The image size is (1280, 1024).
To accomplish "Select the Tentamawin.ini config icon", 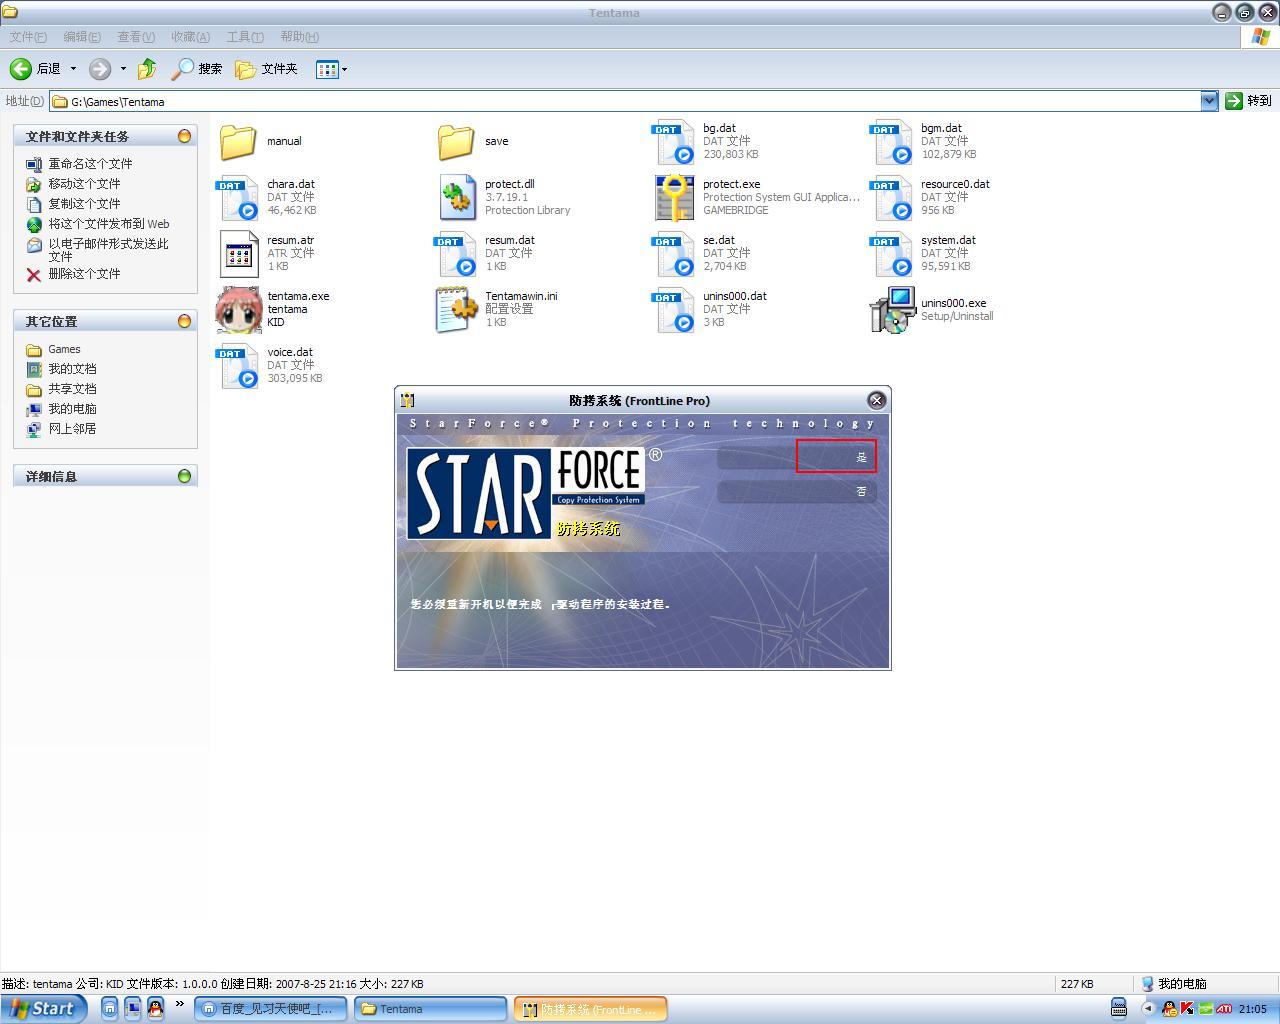I will pos(456,310).
